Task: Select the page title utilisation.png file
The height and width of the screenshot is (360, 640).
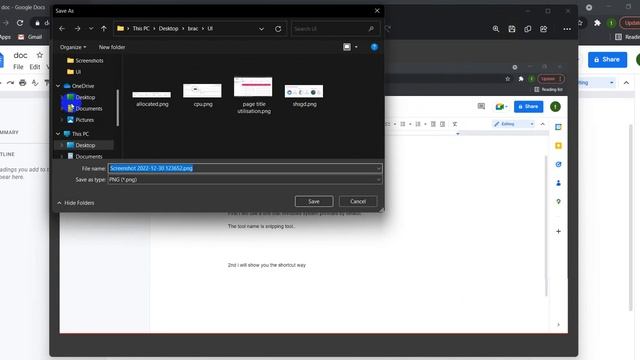Action: [x=253, y=96]
